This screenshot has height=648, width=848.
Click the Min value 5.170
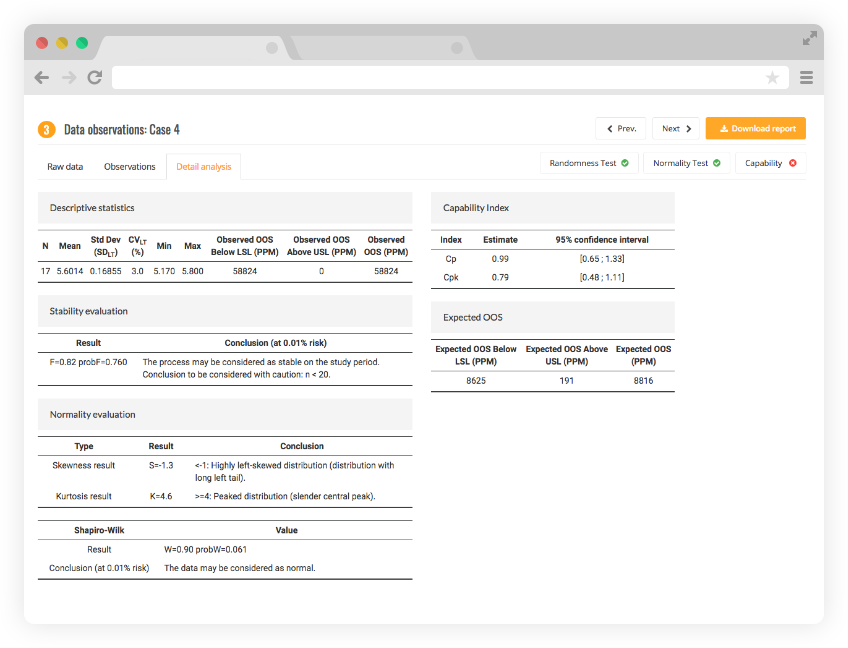coord(164,272)
